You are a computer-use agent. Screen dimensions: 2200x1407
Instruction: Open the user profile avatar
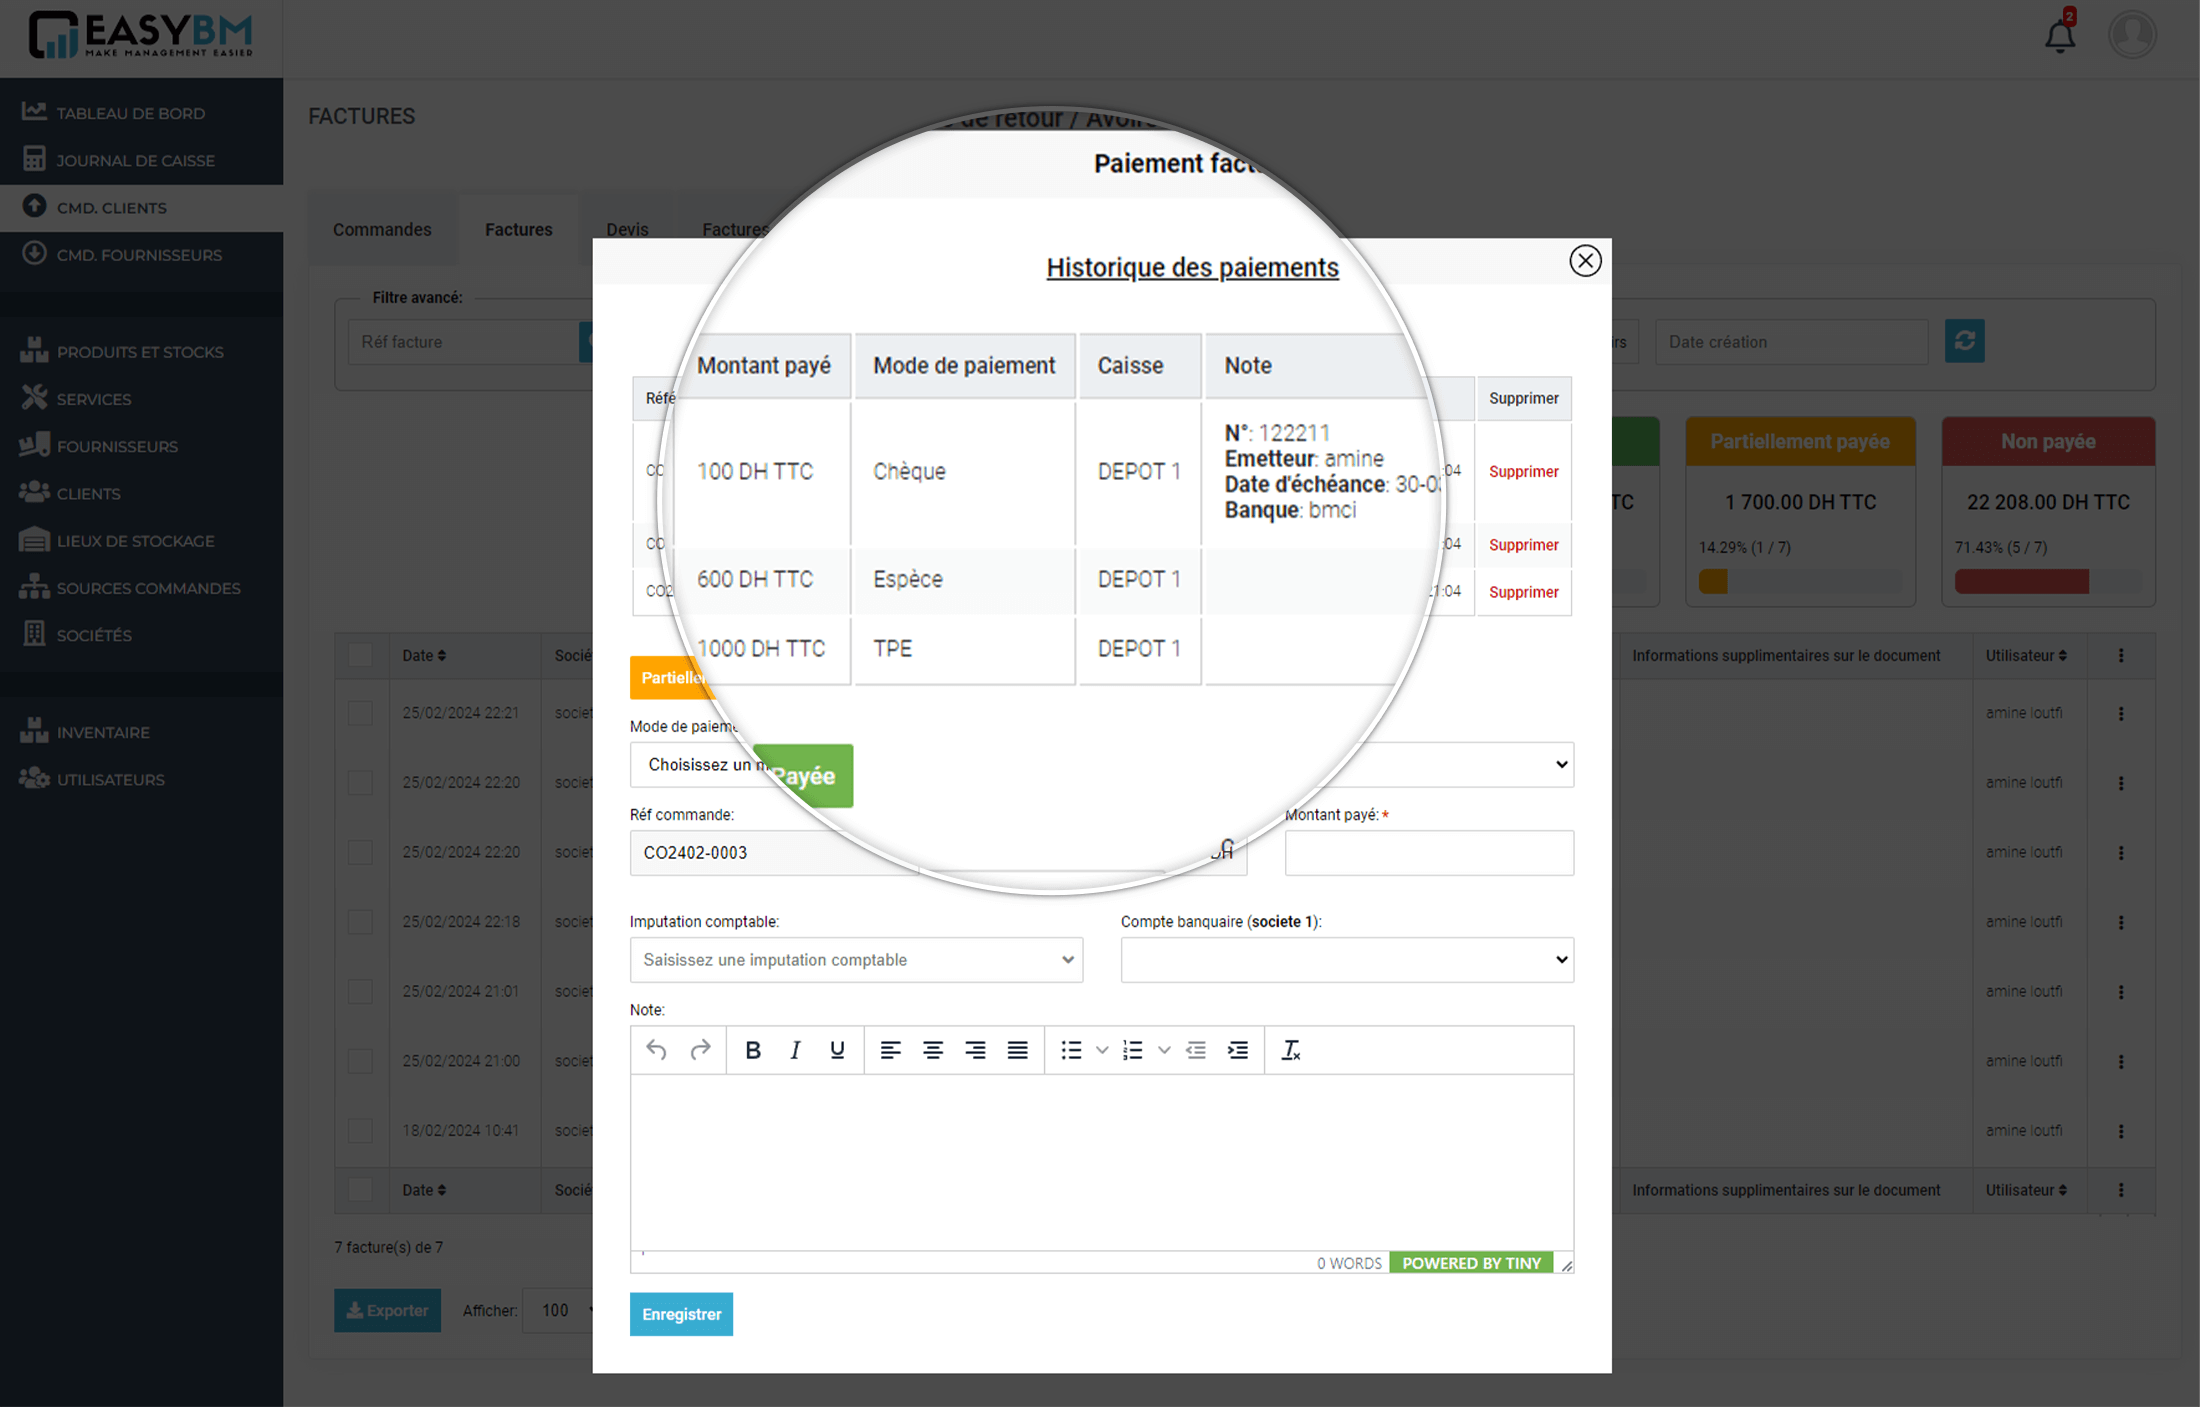2132,35
